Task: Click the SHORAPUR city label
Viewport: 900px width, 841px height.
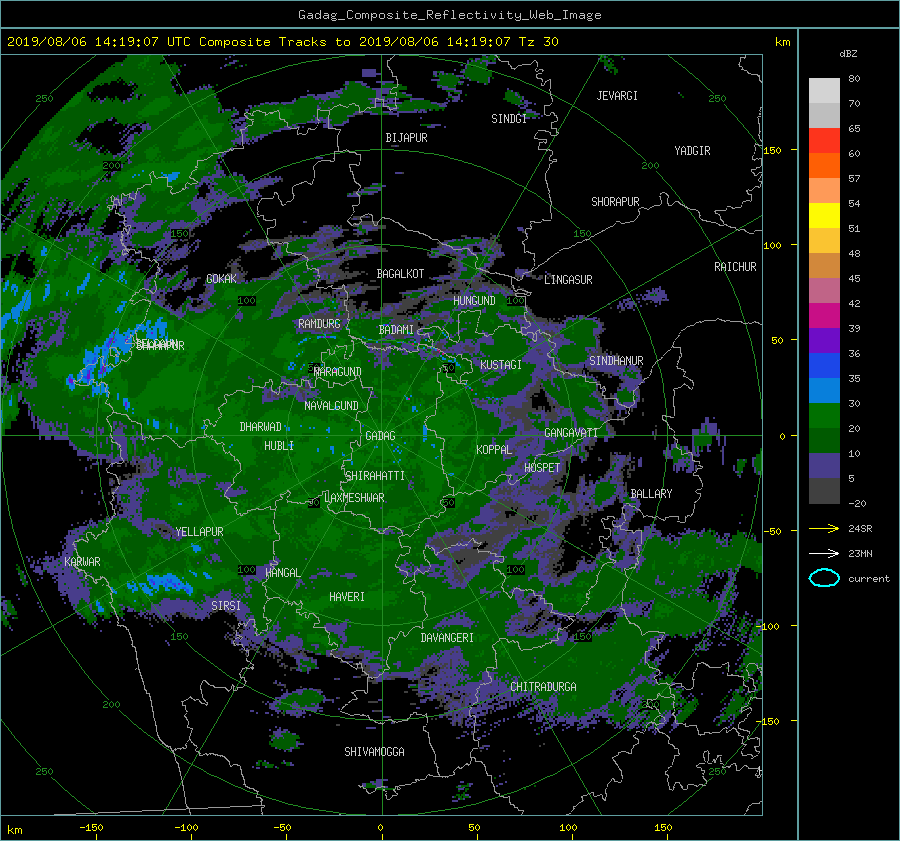Action: 615,202
